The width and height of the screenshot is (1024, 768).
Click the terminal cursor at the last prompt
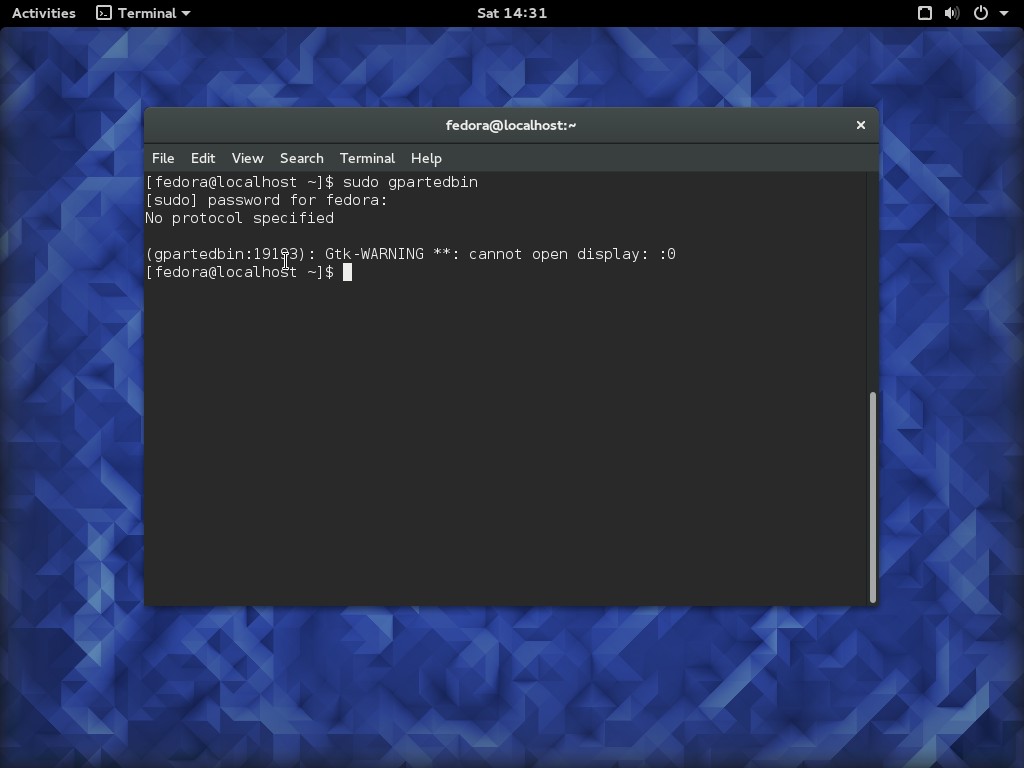click(x=347, y=272)
